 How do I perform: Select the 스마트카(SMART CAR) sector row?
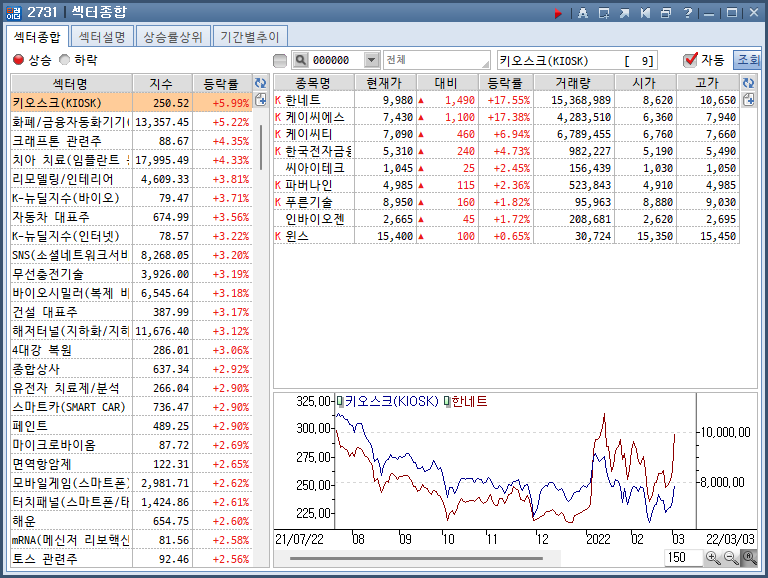(x=131, y=407)
